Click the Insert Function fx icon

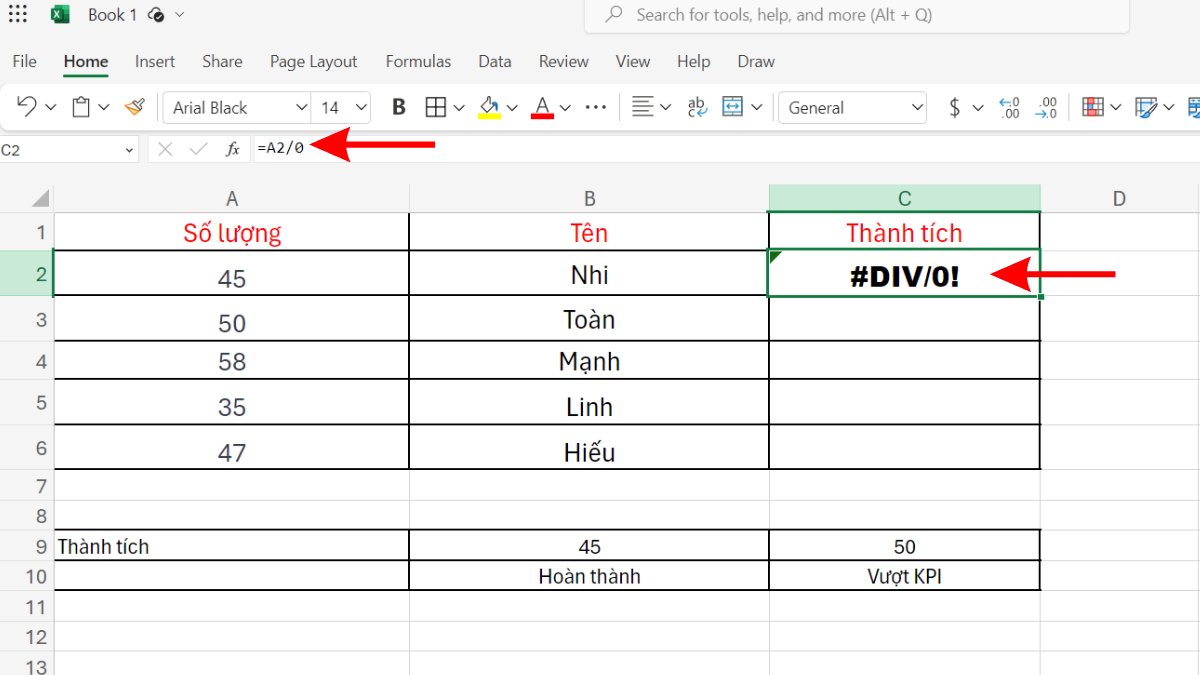232,149
